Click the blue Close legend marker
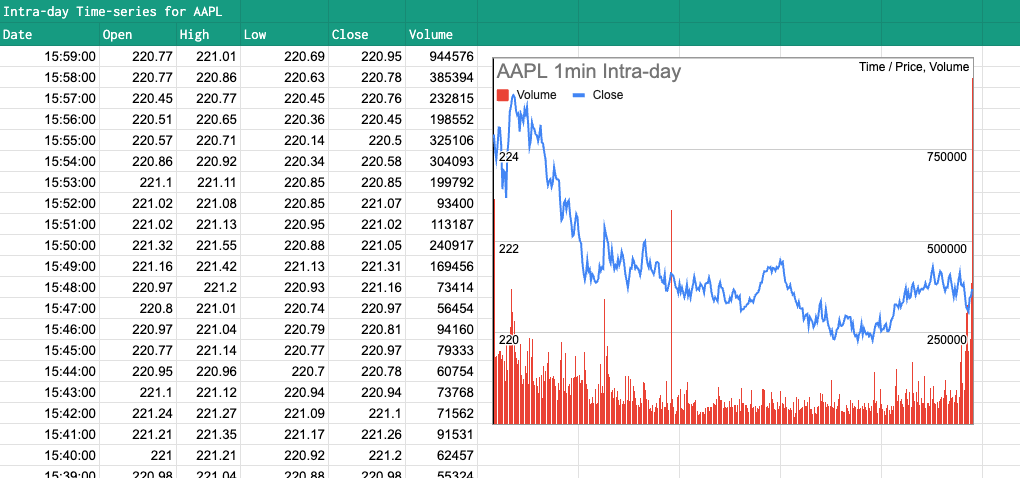Viewport: 1020px width, 478px height. (x=579, y=95)
